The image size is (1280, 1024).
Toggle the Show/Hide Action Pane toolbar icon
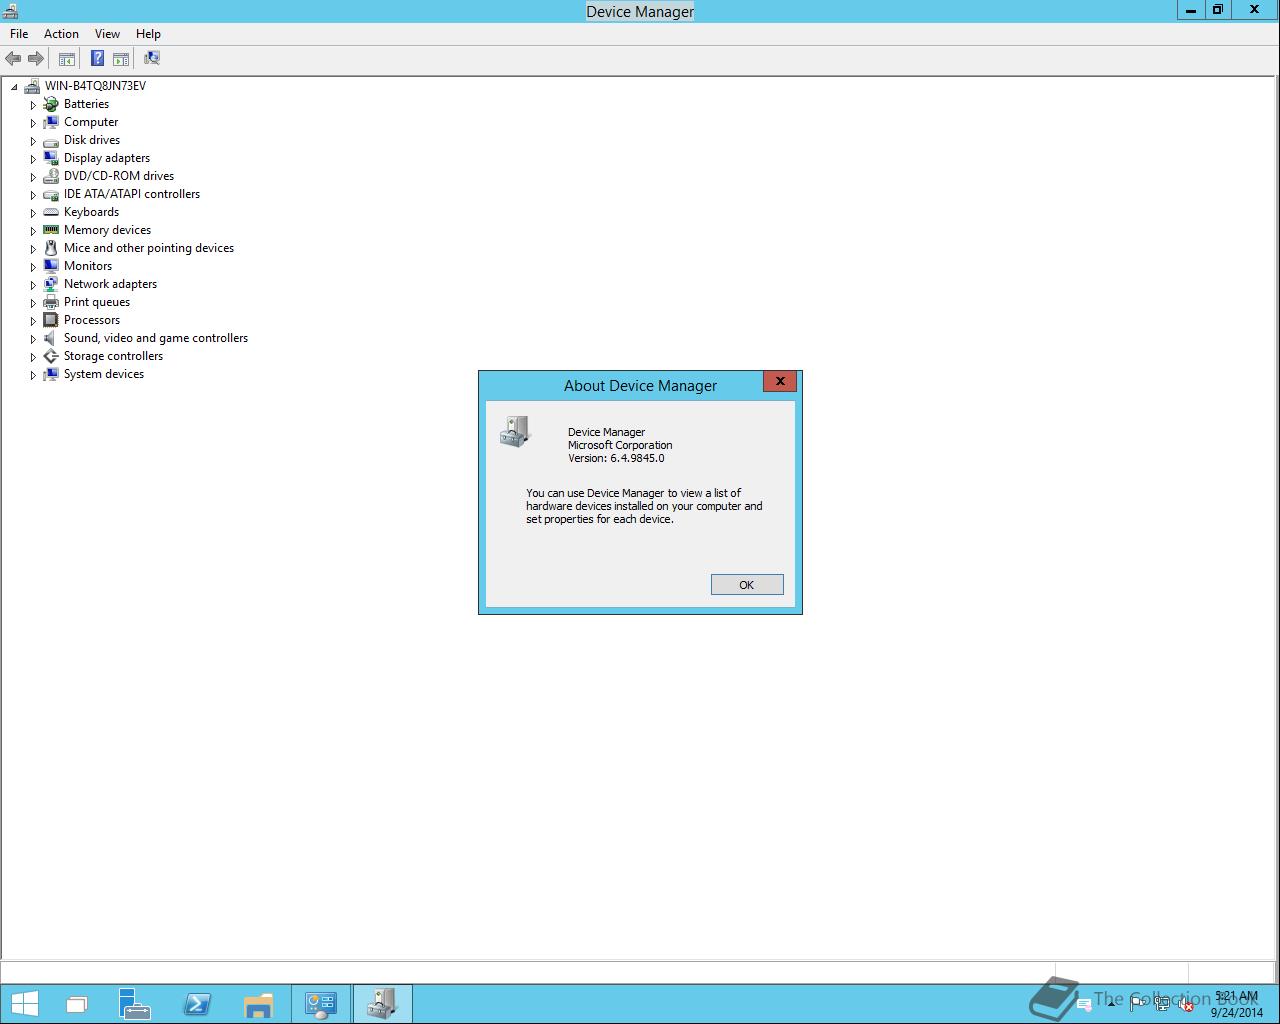[121, 59]
